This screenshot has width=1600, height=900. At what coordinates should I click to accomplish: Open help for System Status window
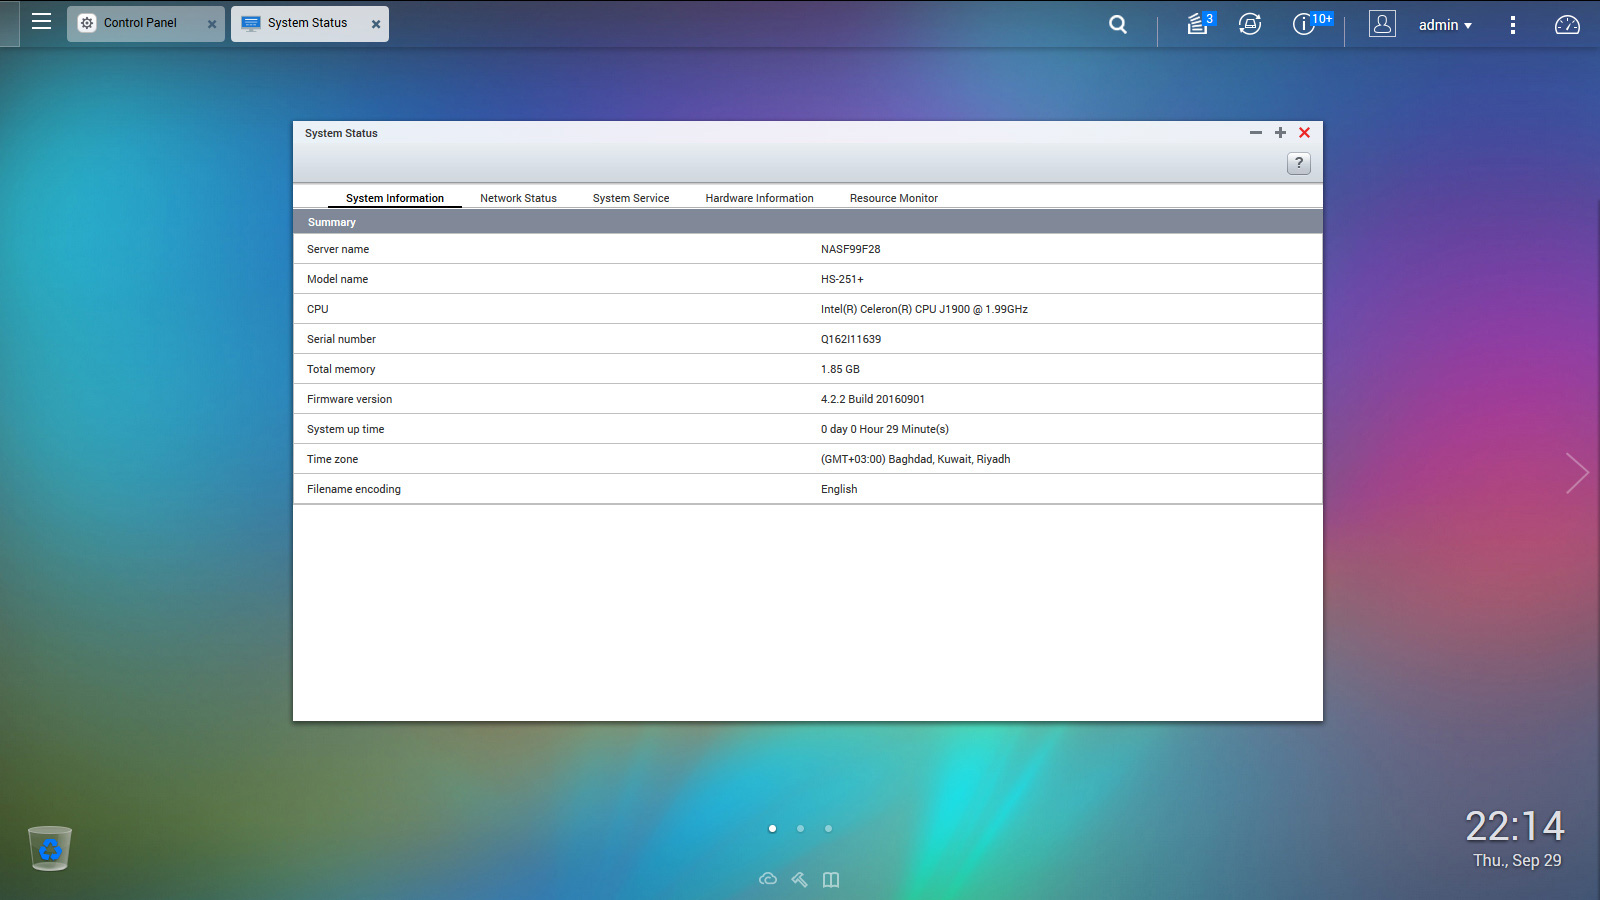(x=1298, y=163)
